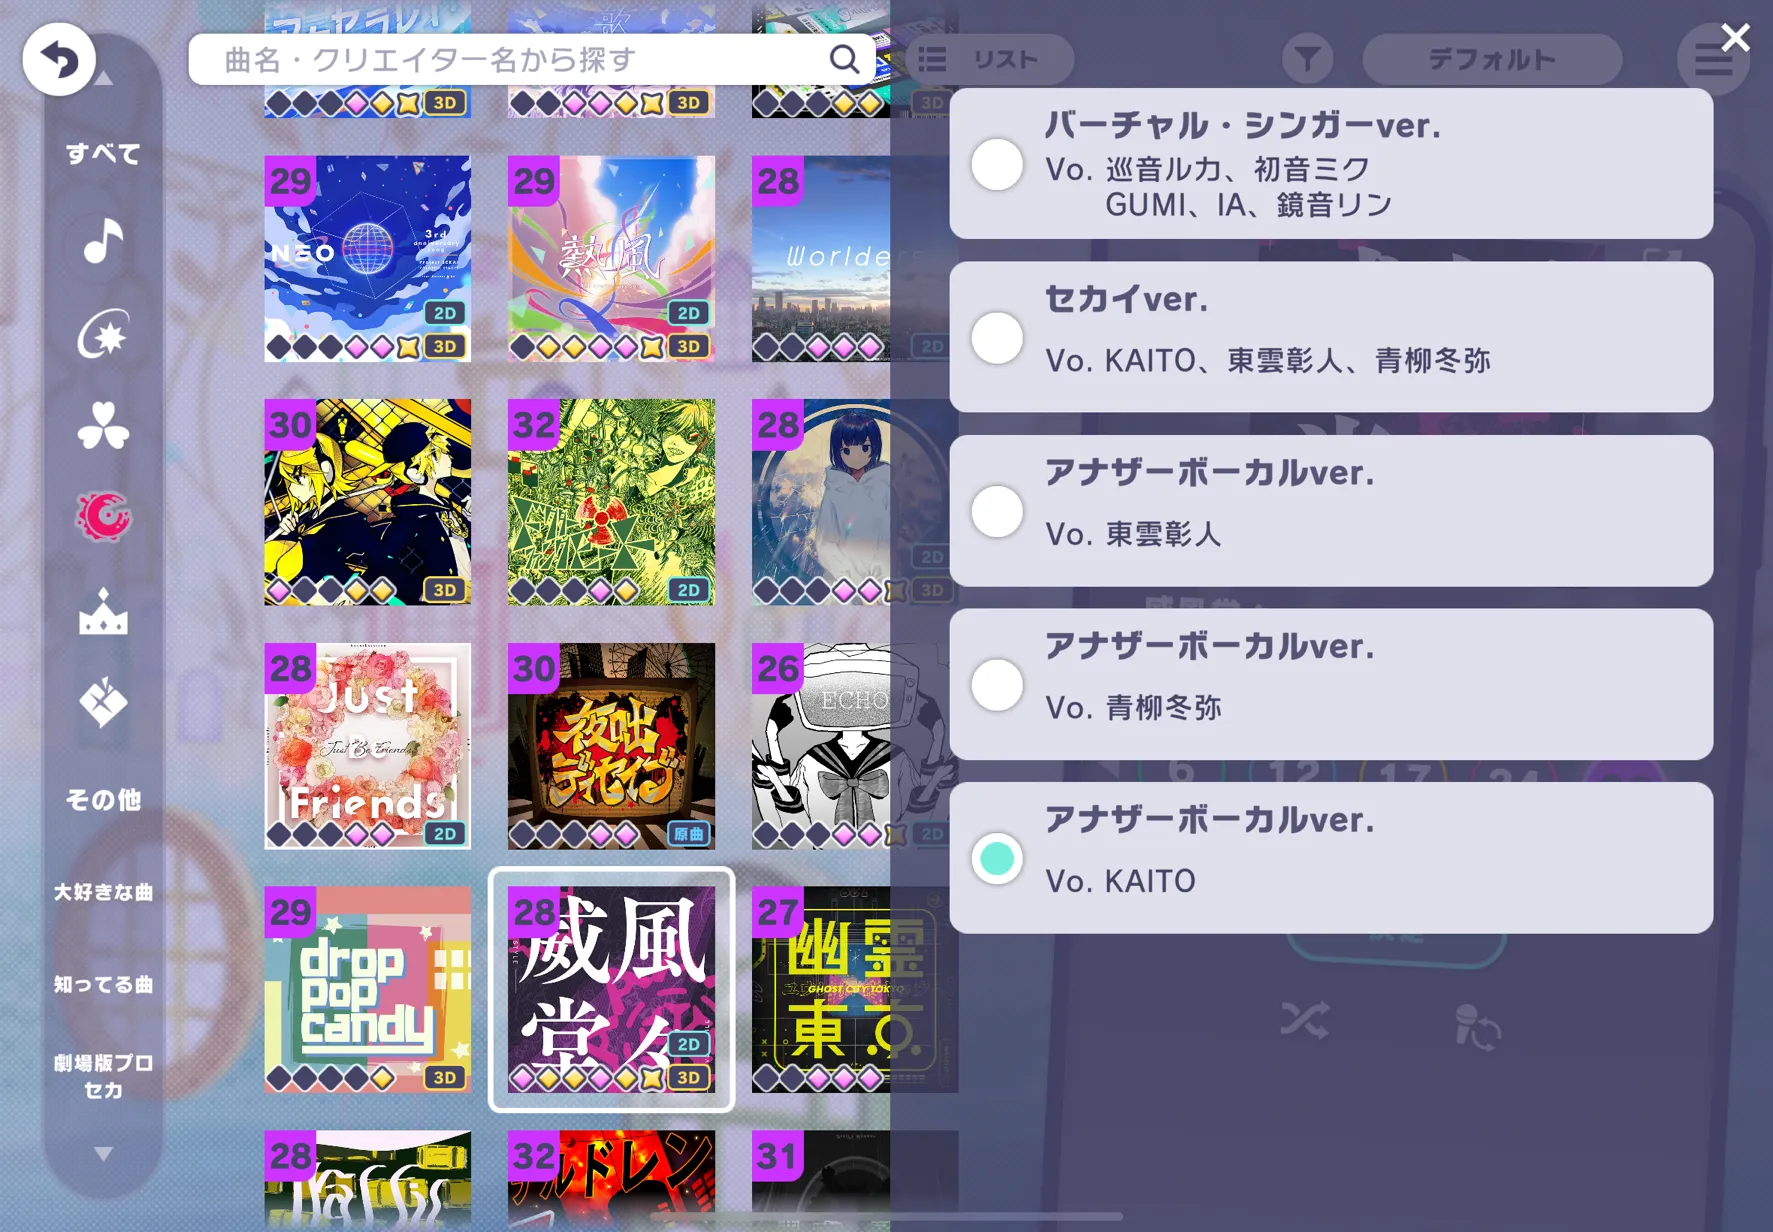Close the vocal version panel
This screenshot has width=1773, height=1232.
point(1736,38)
